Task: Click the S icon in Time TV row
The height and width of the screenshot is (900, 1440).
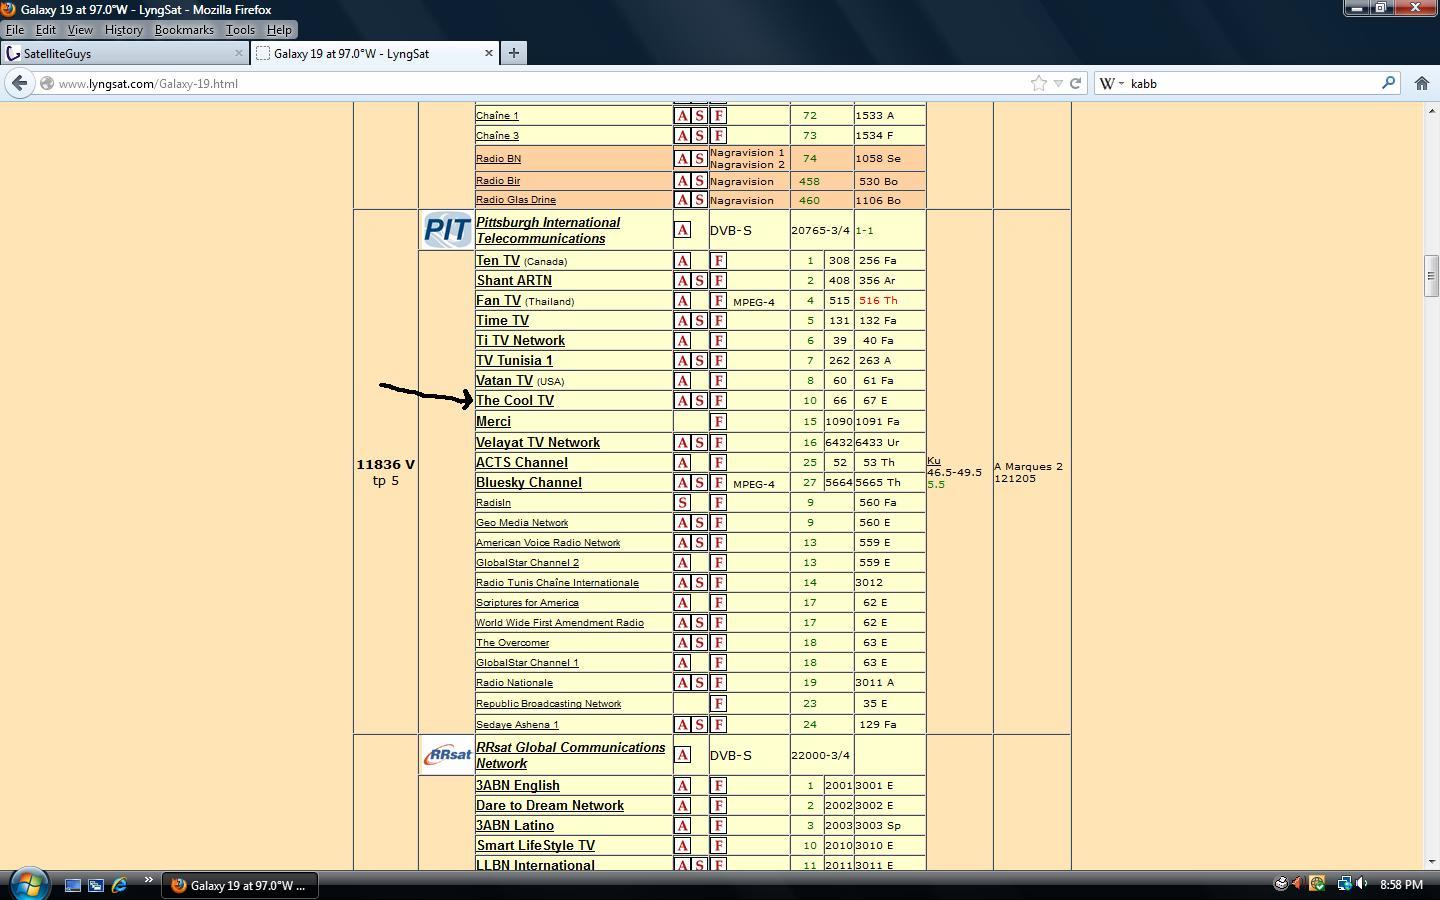Action: click(x=700, y=321)
